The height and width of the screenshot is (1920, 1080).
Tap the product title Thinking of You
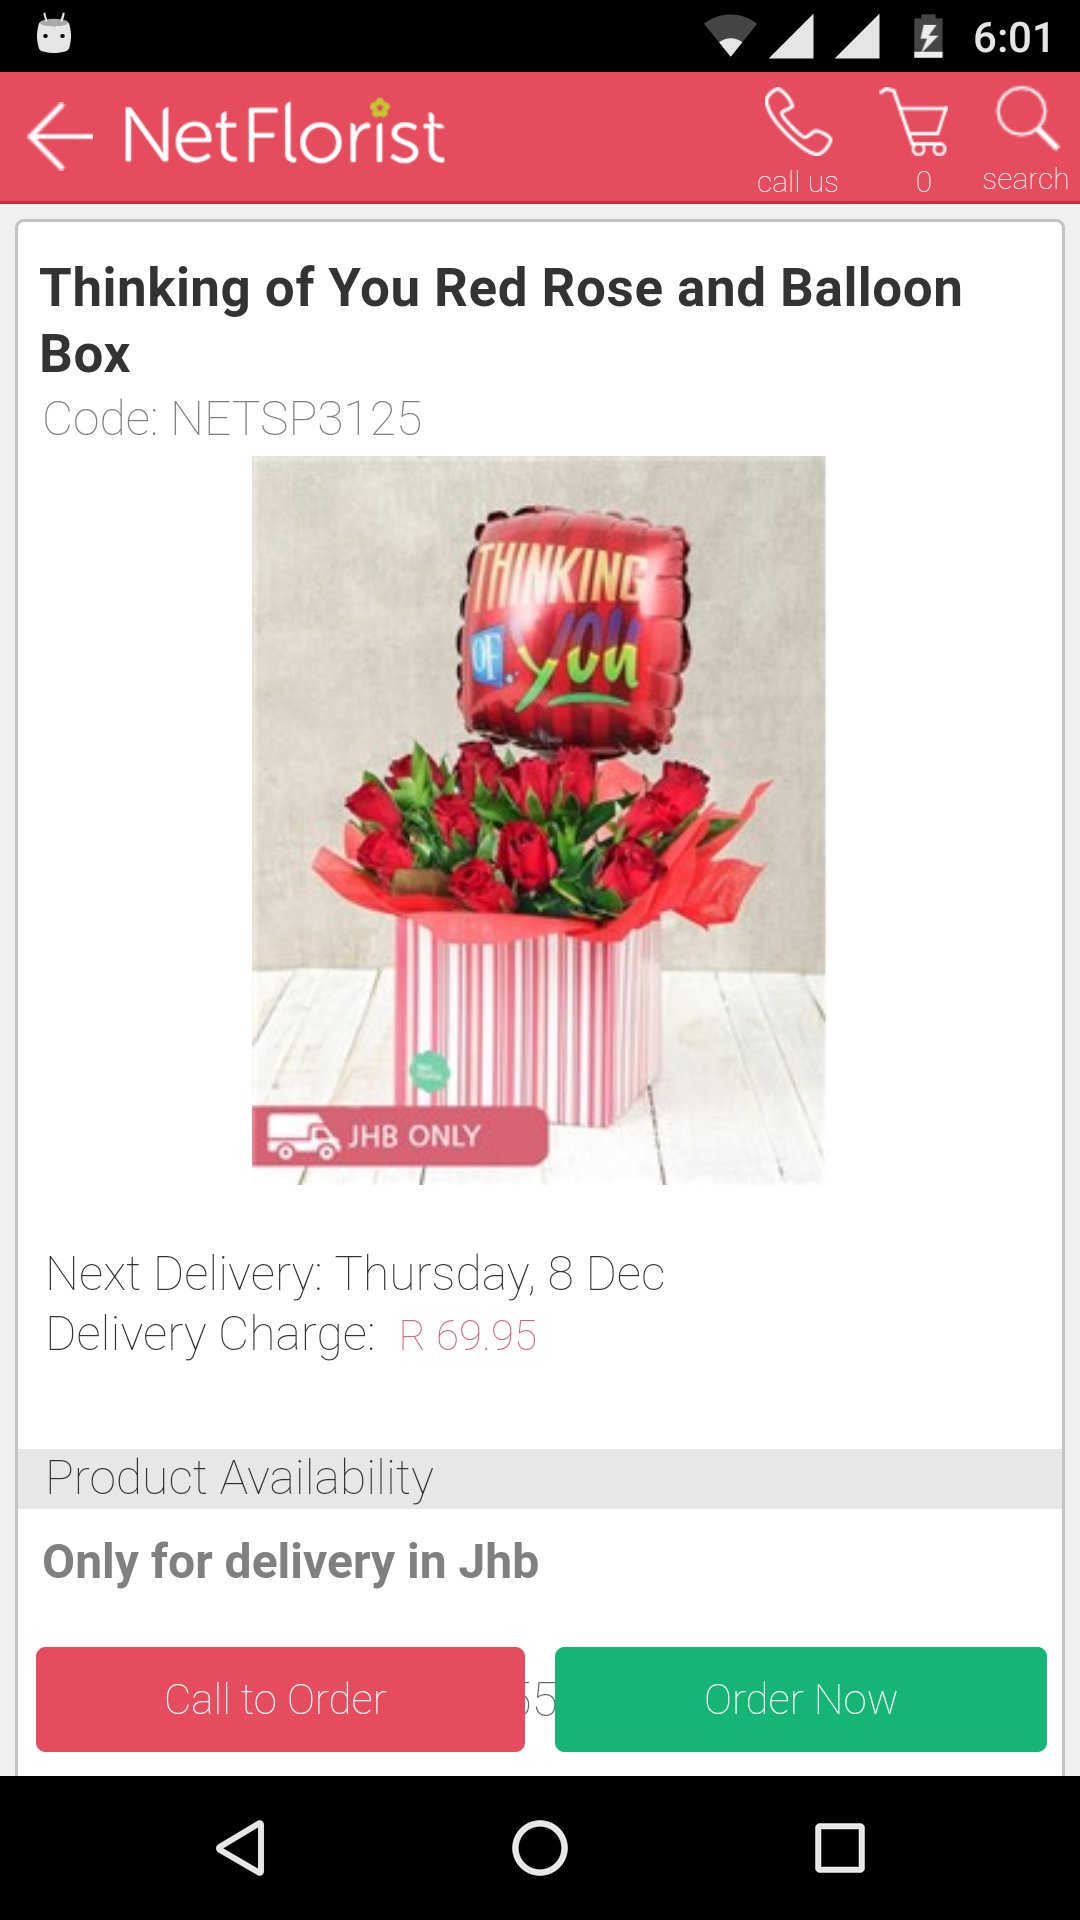[501, 320]
